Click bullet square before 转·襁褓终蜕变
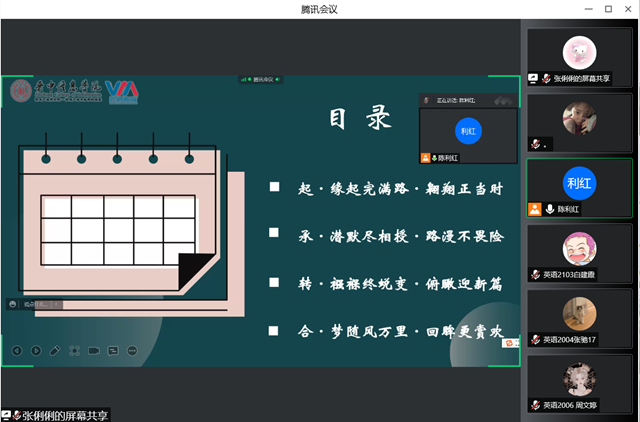 (274, 282)
